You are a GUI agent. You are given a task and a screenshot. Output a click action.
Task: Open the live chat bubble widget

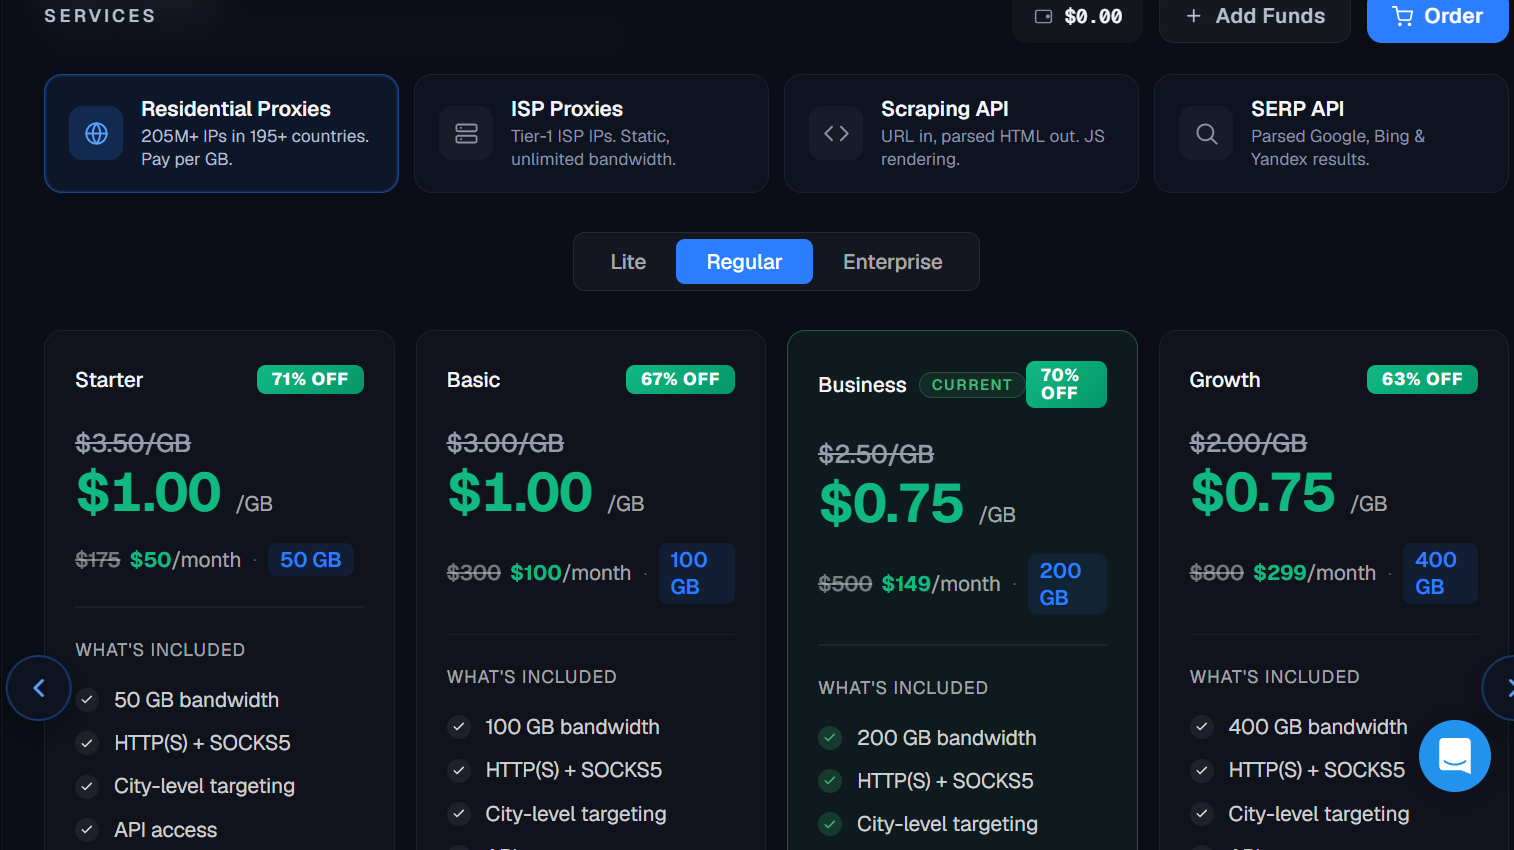point(1454,756)
